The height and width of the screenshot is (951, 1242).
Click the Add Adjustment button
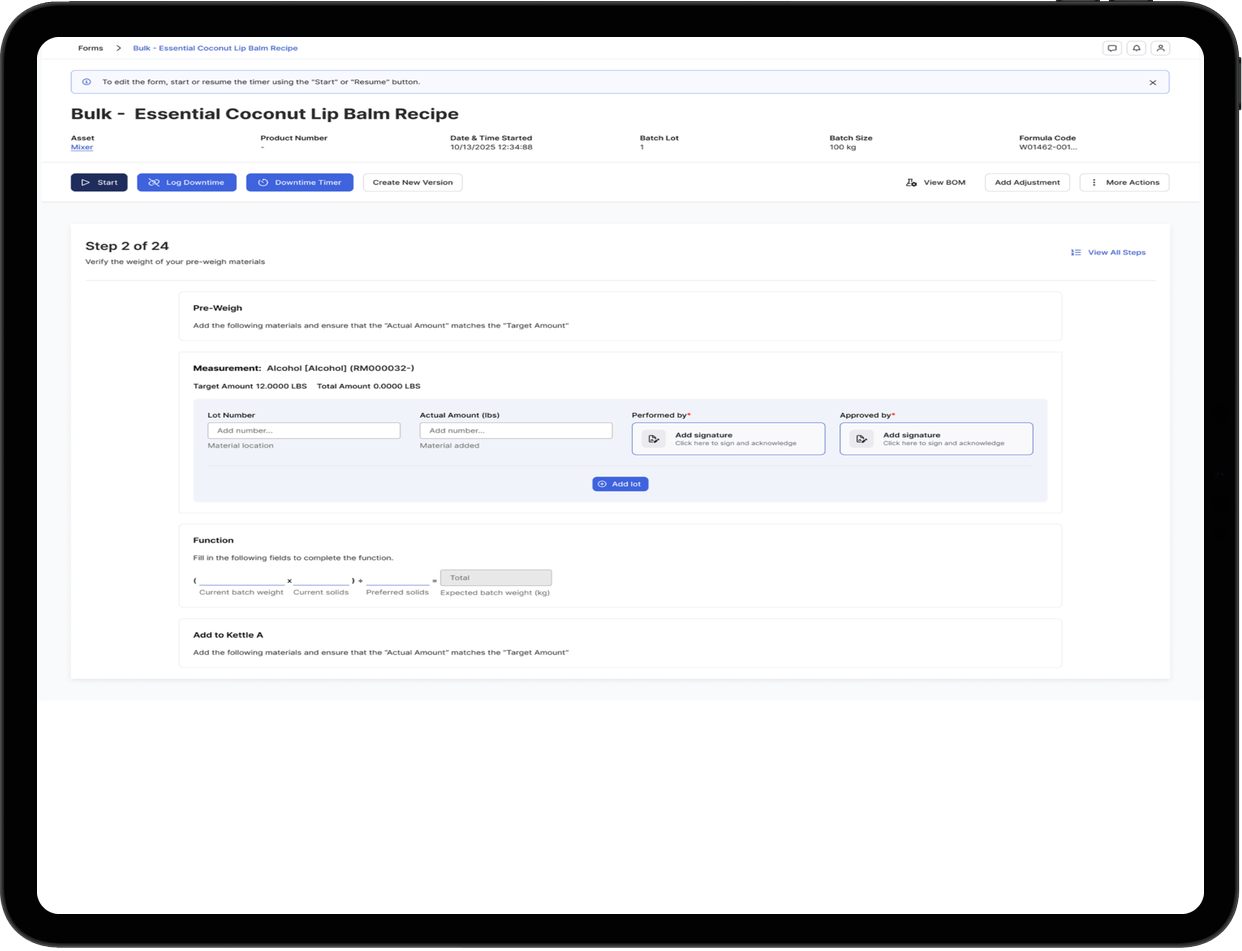1027,182
